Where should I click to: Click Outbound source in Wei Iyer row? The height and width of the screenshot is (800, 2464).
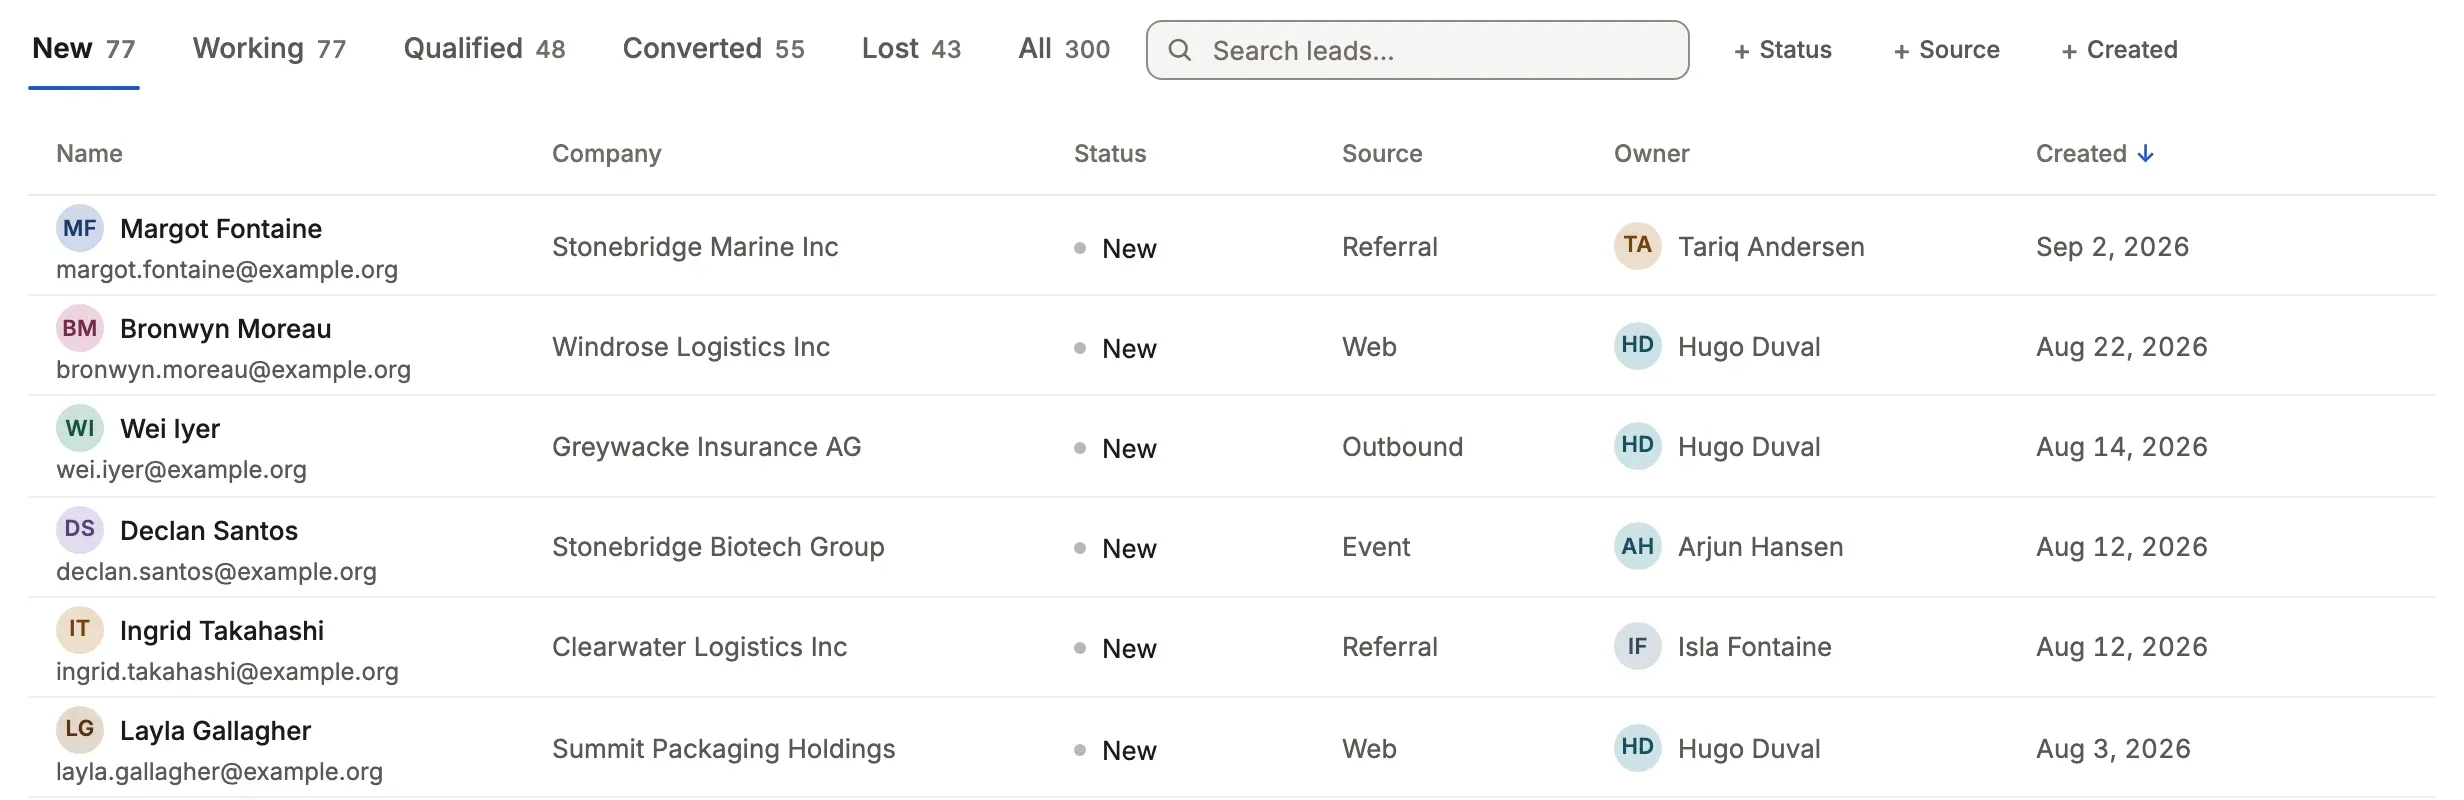pos(1402,447)
